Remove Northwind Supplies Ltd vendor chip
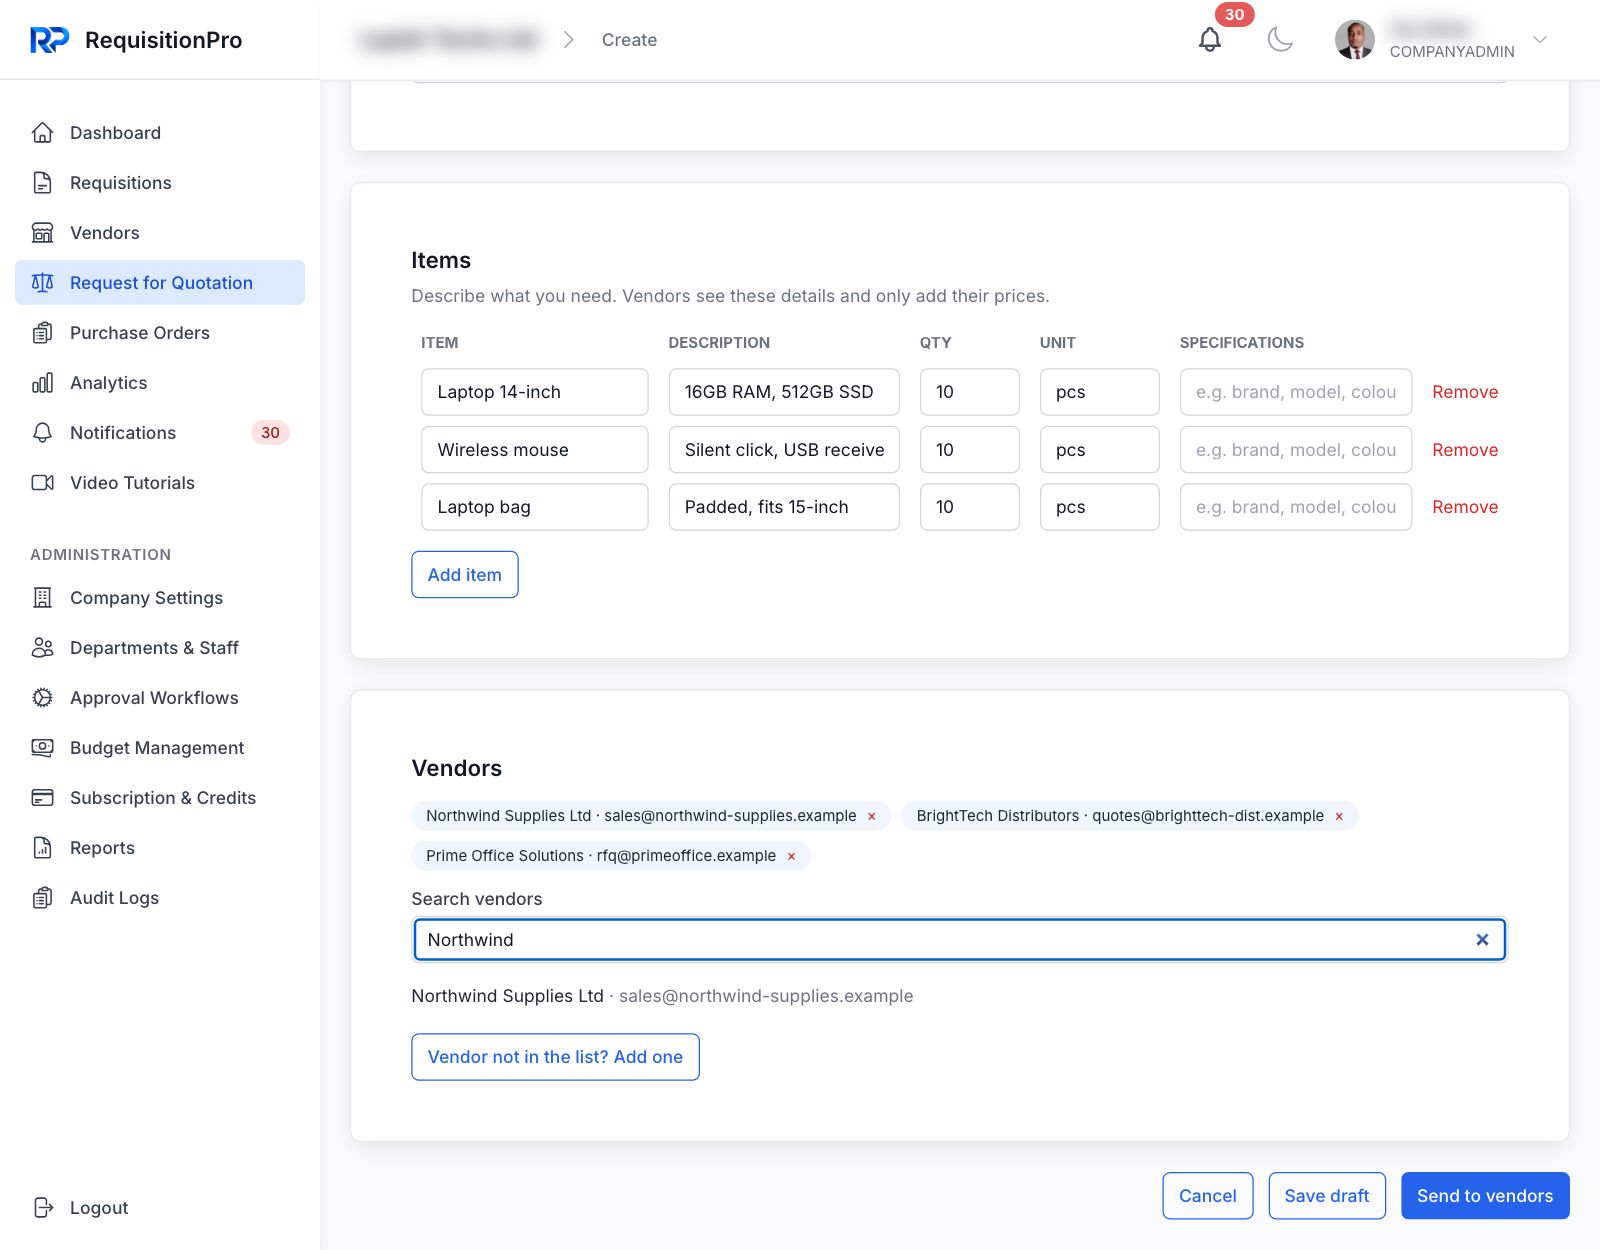 click(x=872, y=817)
